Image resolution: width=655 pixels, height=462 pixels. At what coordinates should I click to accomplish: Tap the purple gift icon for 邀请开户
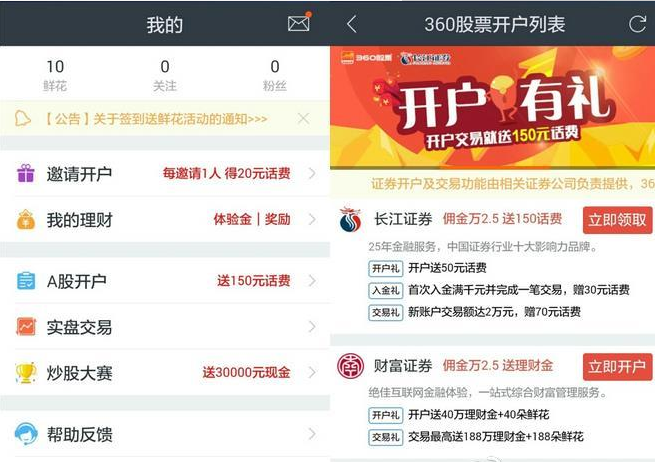(x=26, y=173)
